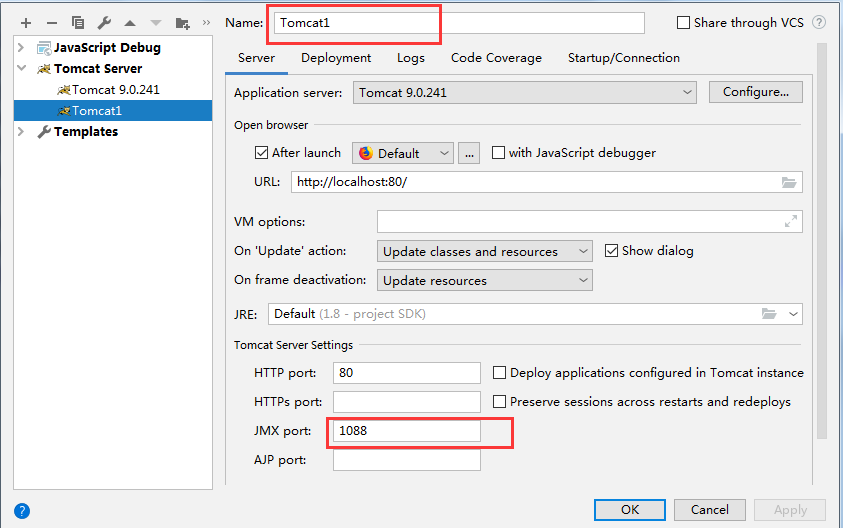Open the On frame deactivation dropdown
This screenshot has height=528, width=843.
pos(484,280)
